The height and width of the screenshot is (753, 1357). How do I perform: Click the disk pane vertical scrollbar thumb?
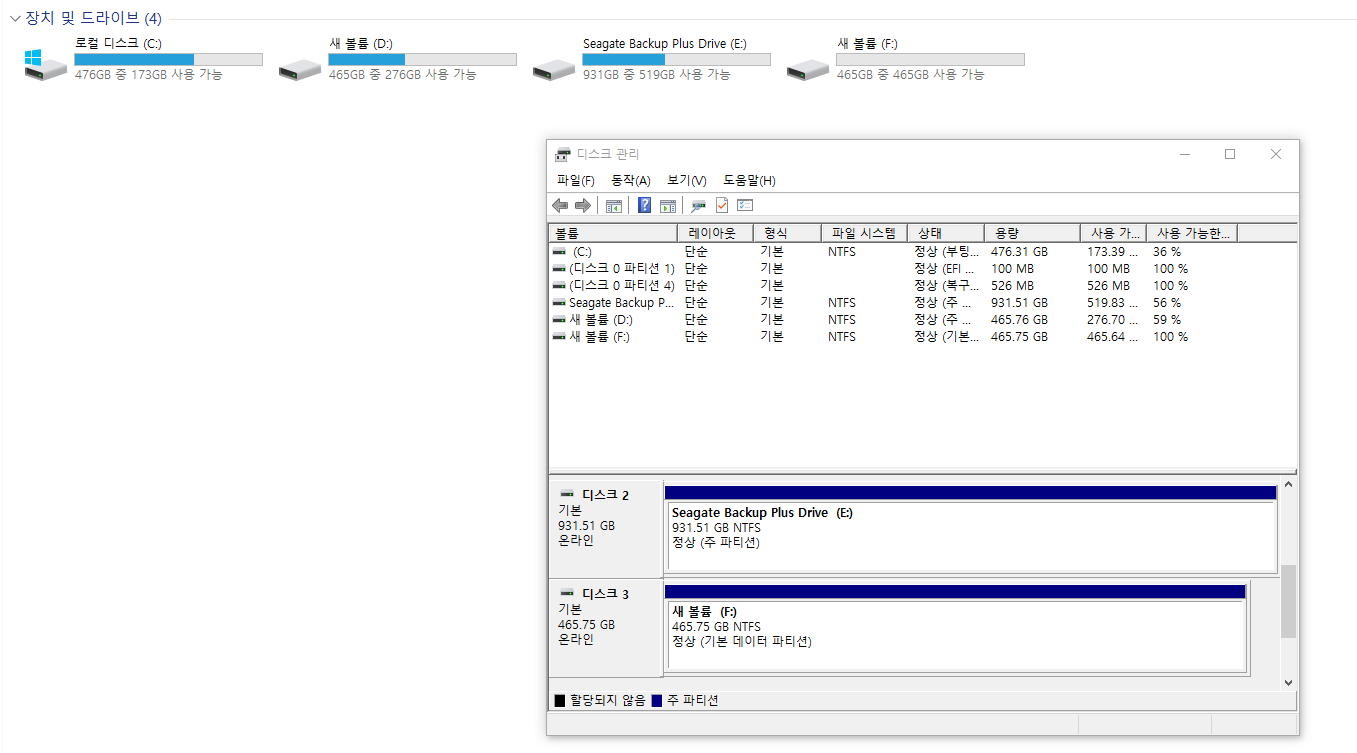tap(1288, 601)
